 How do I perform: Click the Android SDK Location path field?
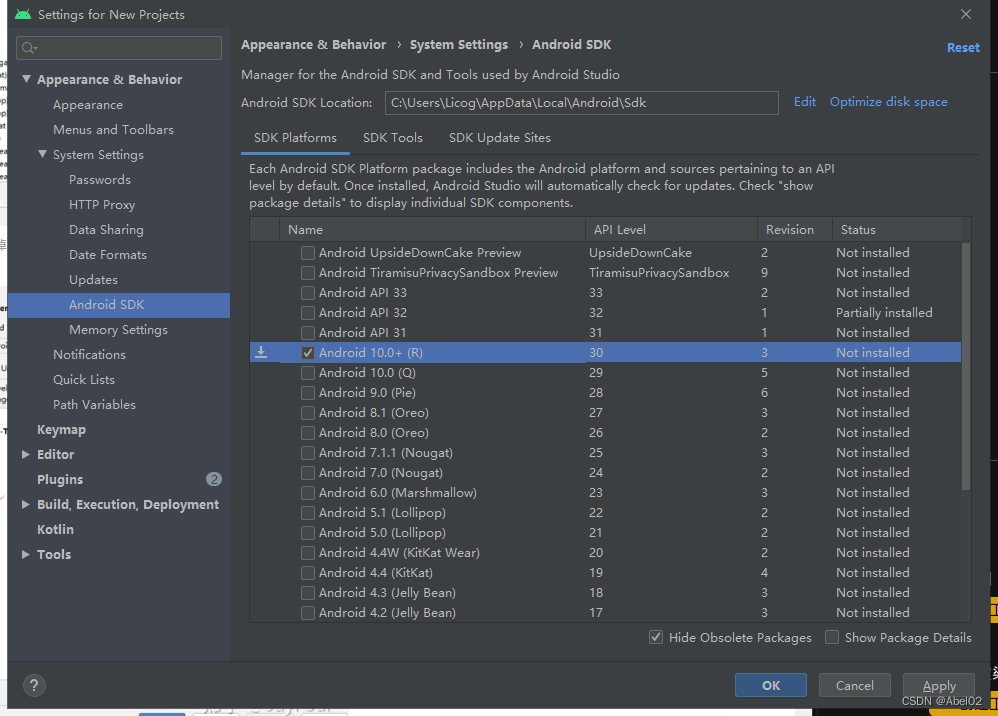click(582, 102)
